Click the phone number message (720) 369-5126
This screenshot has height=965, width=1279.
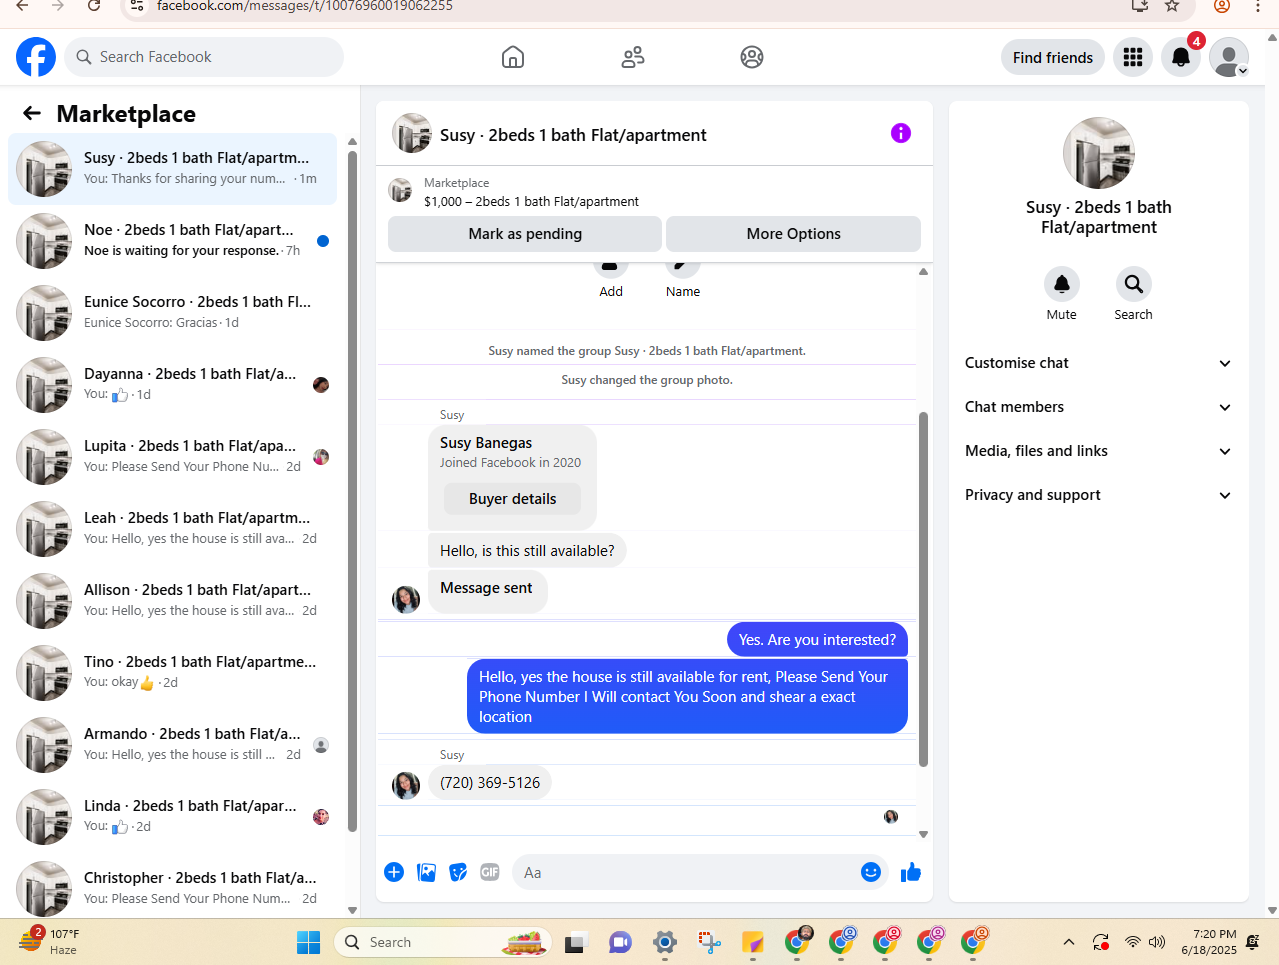tap(490, 783)
